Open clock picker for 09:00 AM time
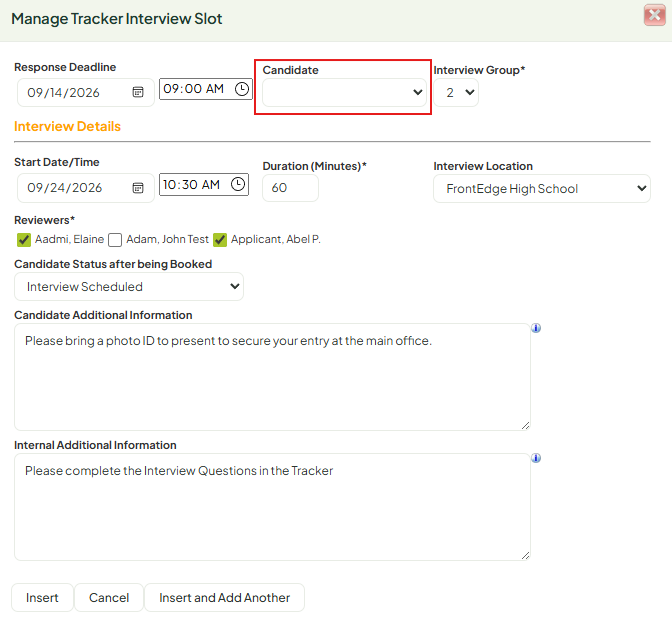This screenshot has width=672, height=617. 242,89
